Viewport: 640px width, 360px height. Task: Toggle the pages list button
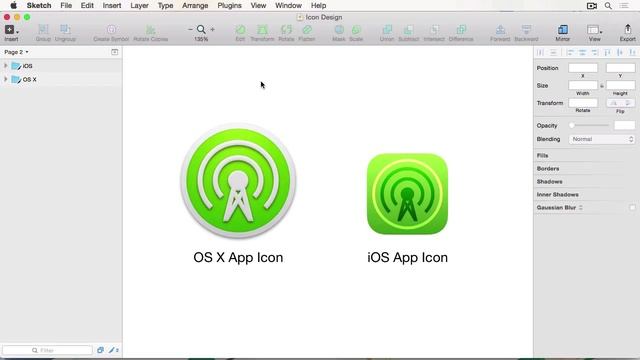(x=115, y=52)
